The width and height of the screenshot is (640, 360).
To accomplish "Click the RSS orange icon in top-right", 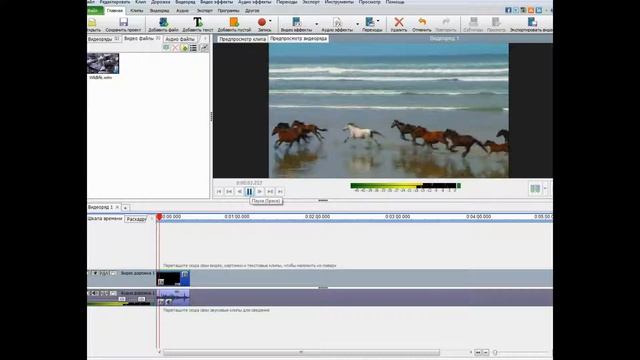I will pos(531,10).
